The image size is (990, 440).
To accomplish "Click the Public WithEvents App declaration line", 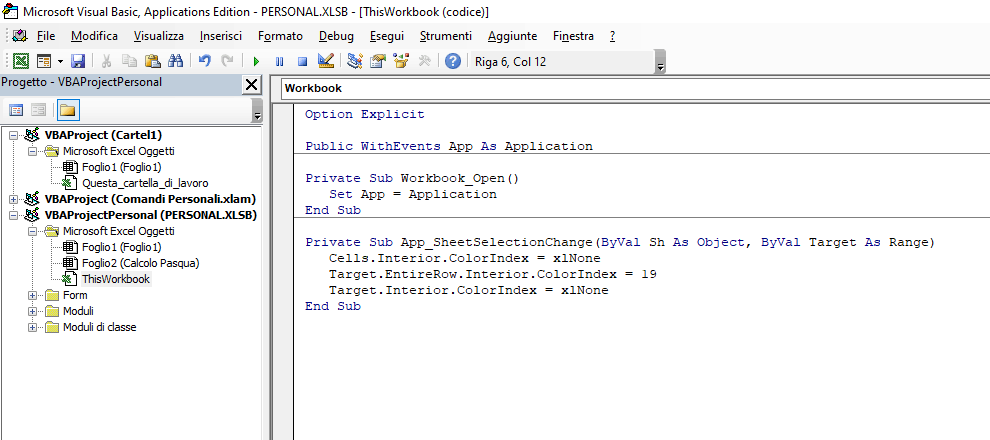I will [x=449, y=146].
